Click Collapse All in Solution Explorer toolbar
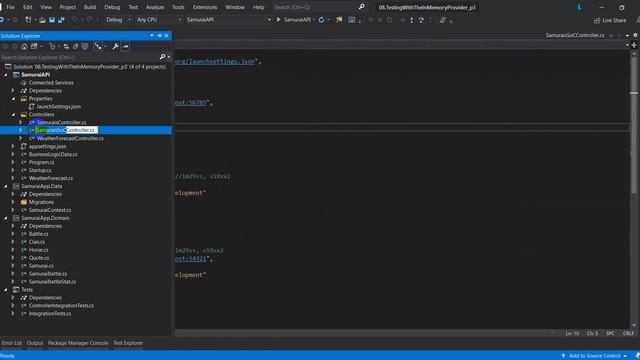 (x=76, y=47)
